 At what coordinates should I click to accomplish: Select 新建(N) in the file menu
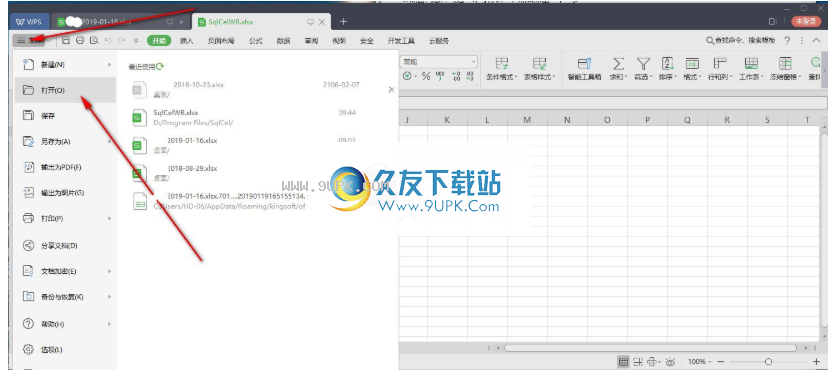point(65,65)
